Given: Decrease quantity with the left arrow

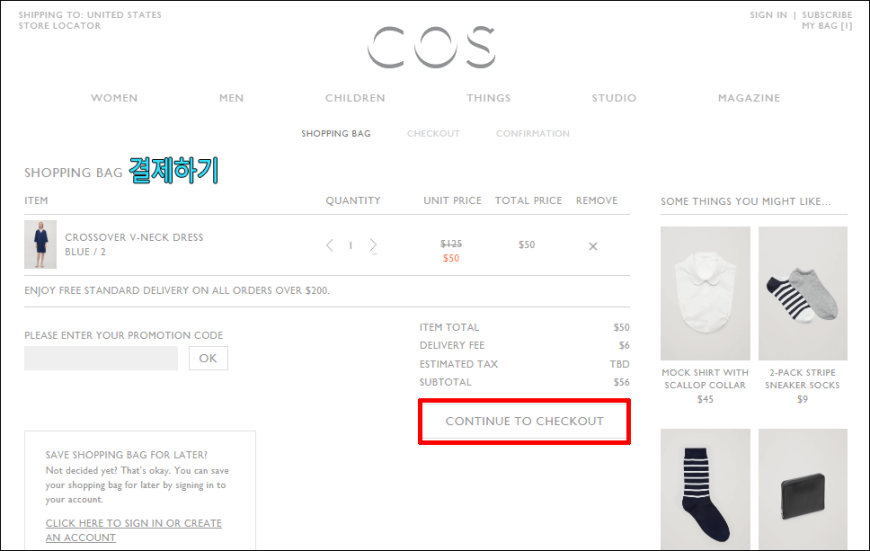Looking at the screenshot, I should tap(330, 245).
